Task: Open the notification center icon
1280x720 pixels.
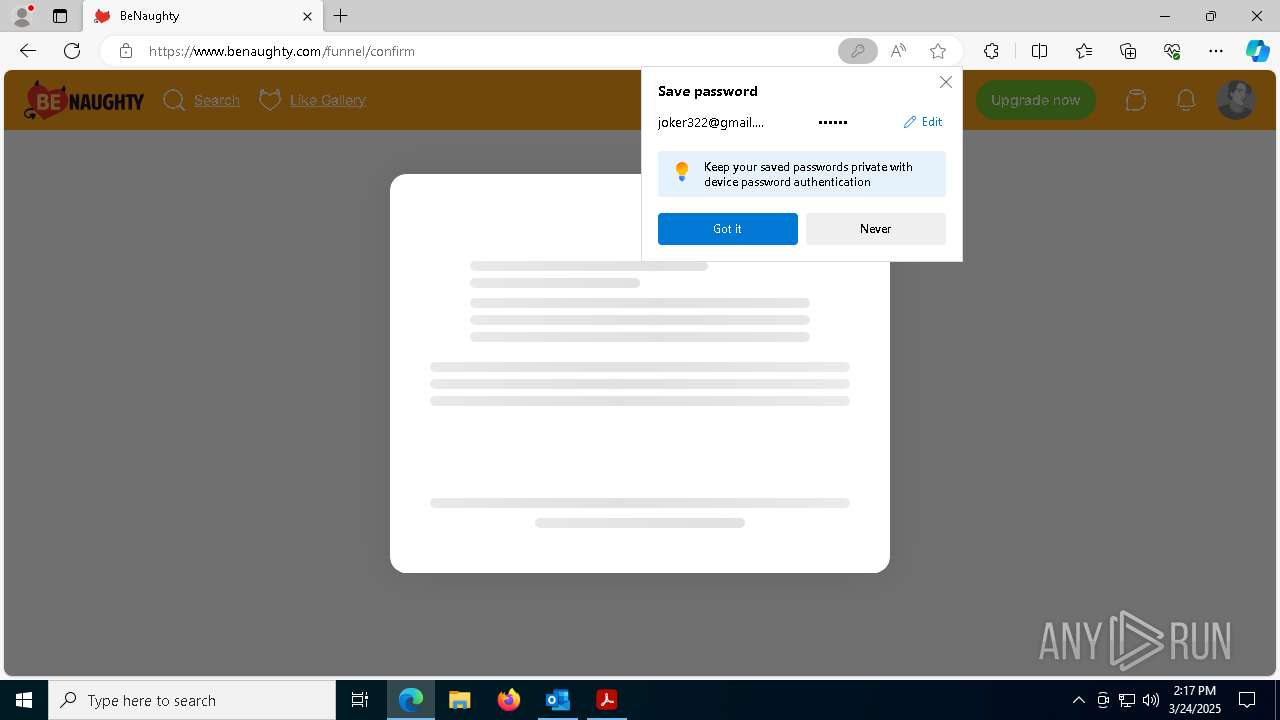Action: pyautogui.click(x=1247, y=700)
